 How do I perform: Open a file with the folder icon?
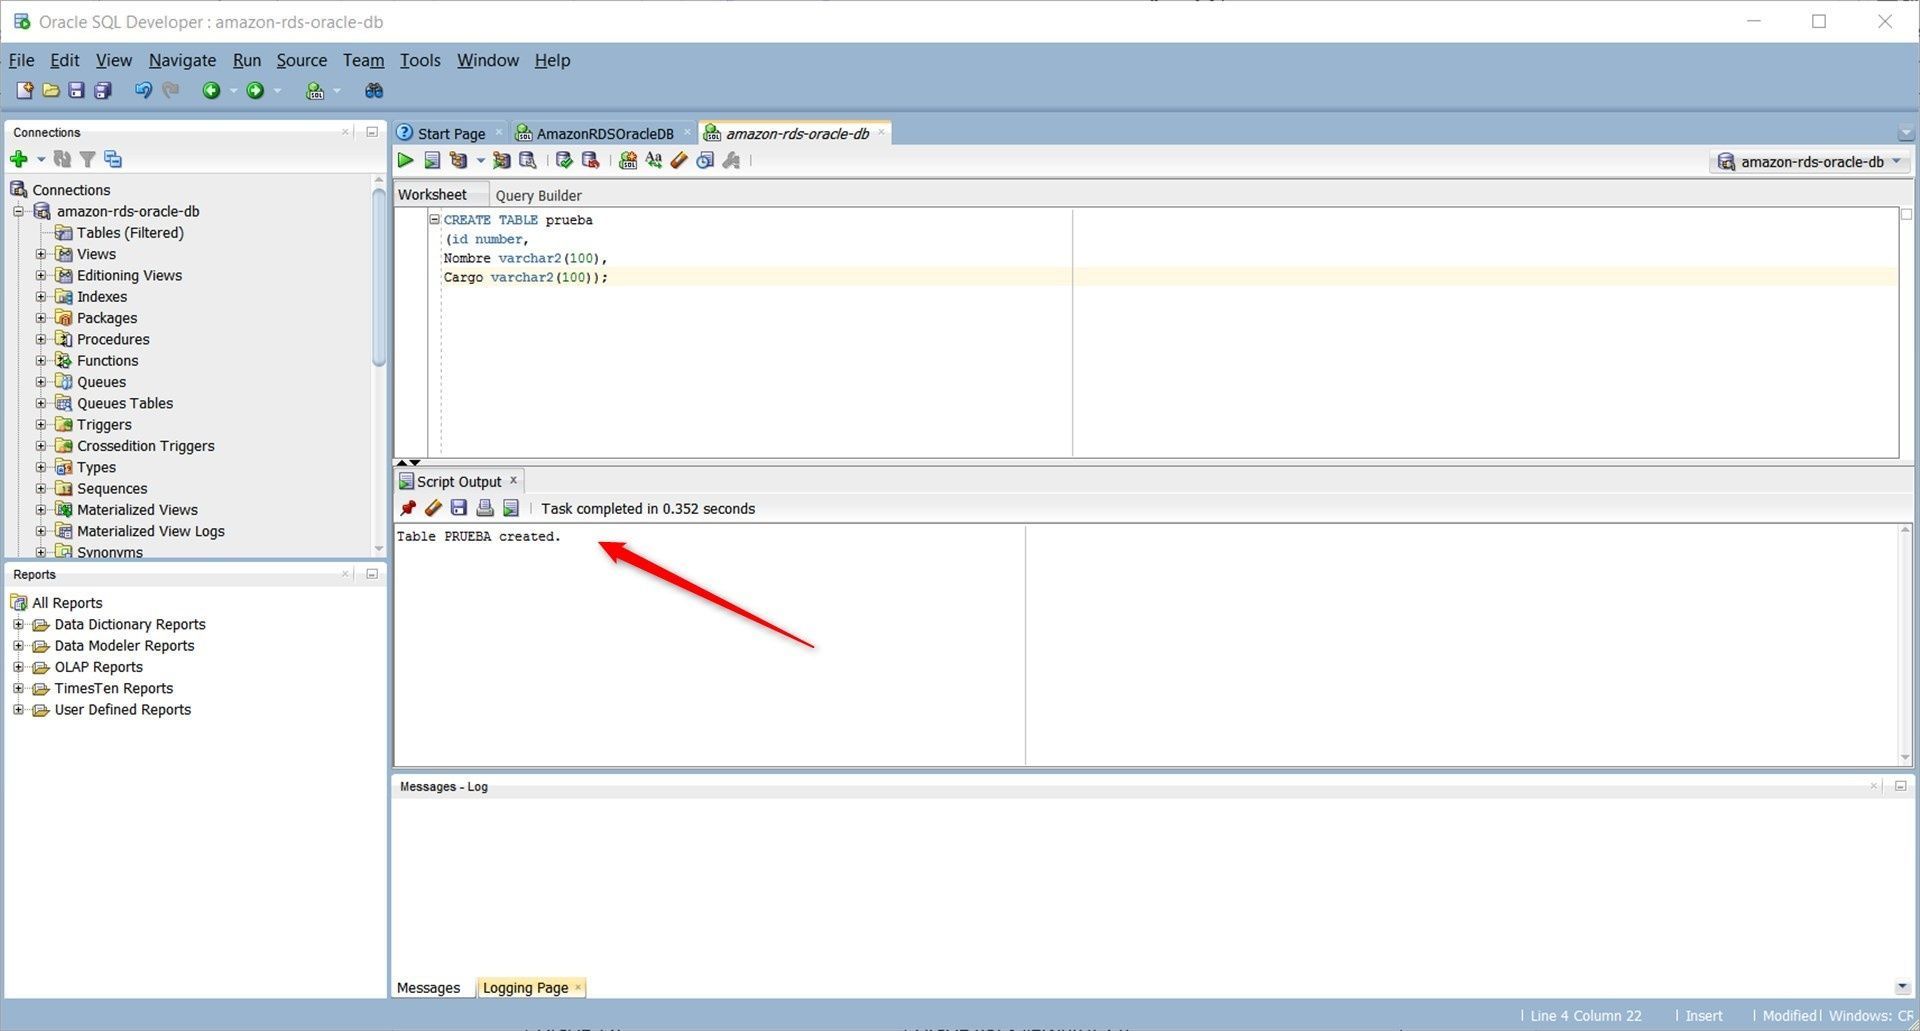click(x=50, y=91)
